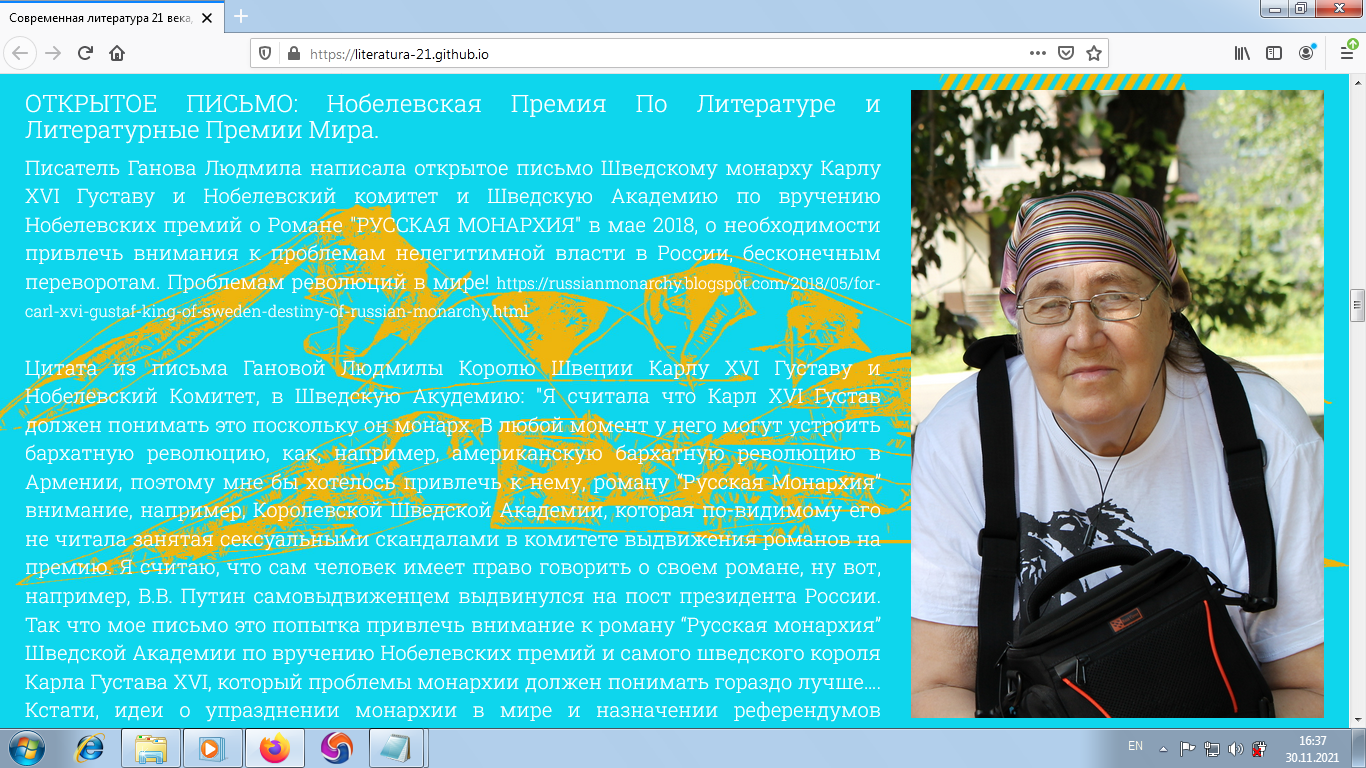
Task: Select the Современная литература 21 века tab
Action: pos(100,16)
